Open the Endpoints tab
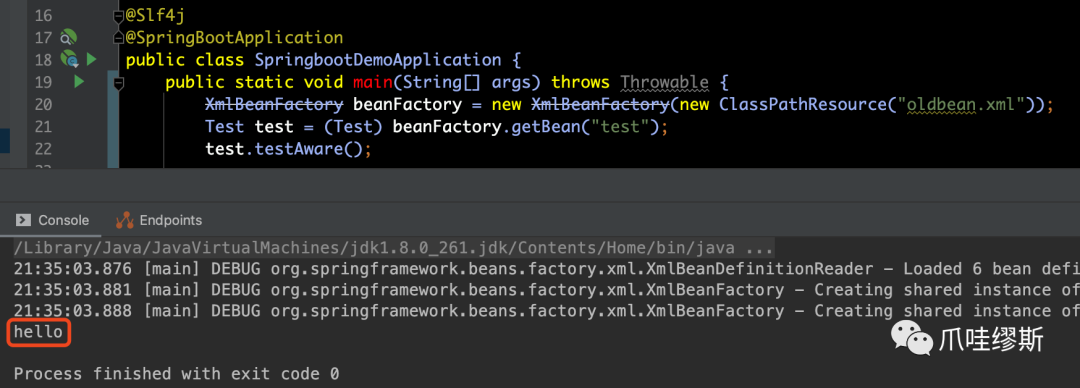Viewport: 1080px width, 388px height. (159, 220)
